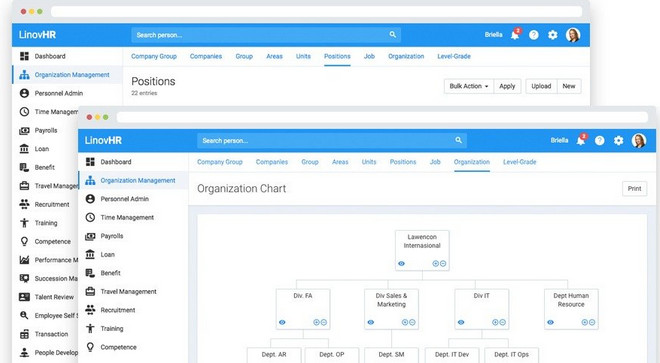Click front window browser address bar
Image resolution: width=660 pixels, height=363 pixels.
pyautogui.click(x=382, y=117)
